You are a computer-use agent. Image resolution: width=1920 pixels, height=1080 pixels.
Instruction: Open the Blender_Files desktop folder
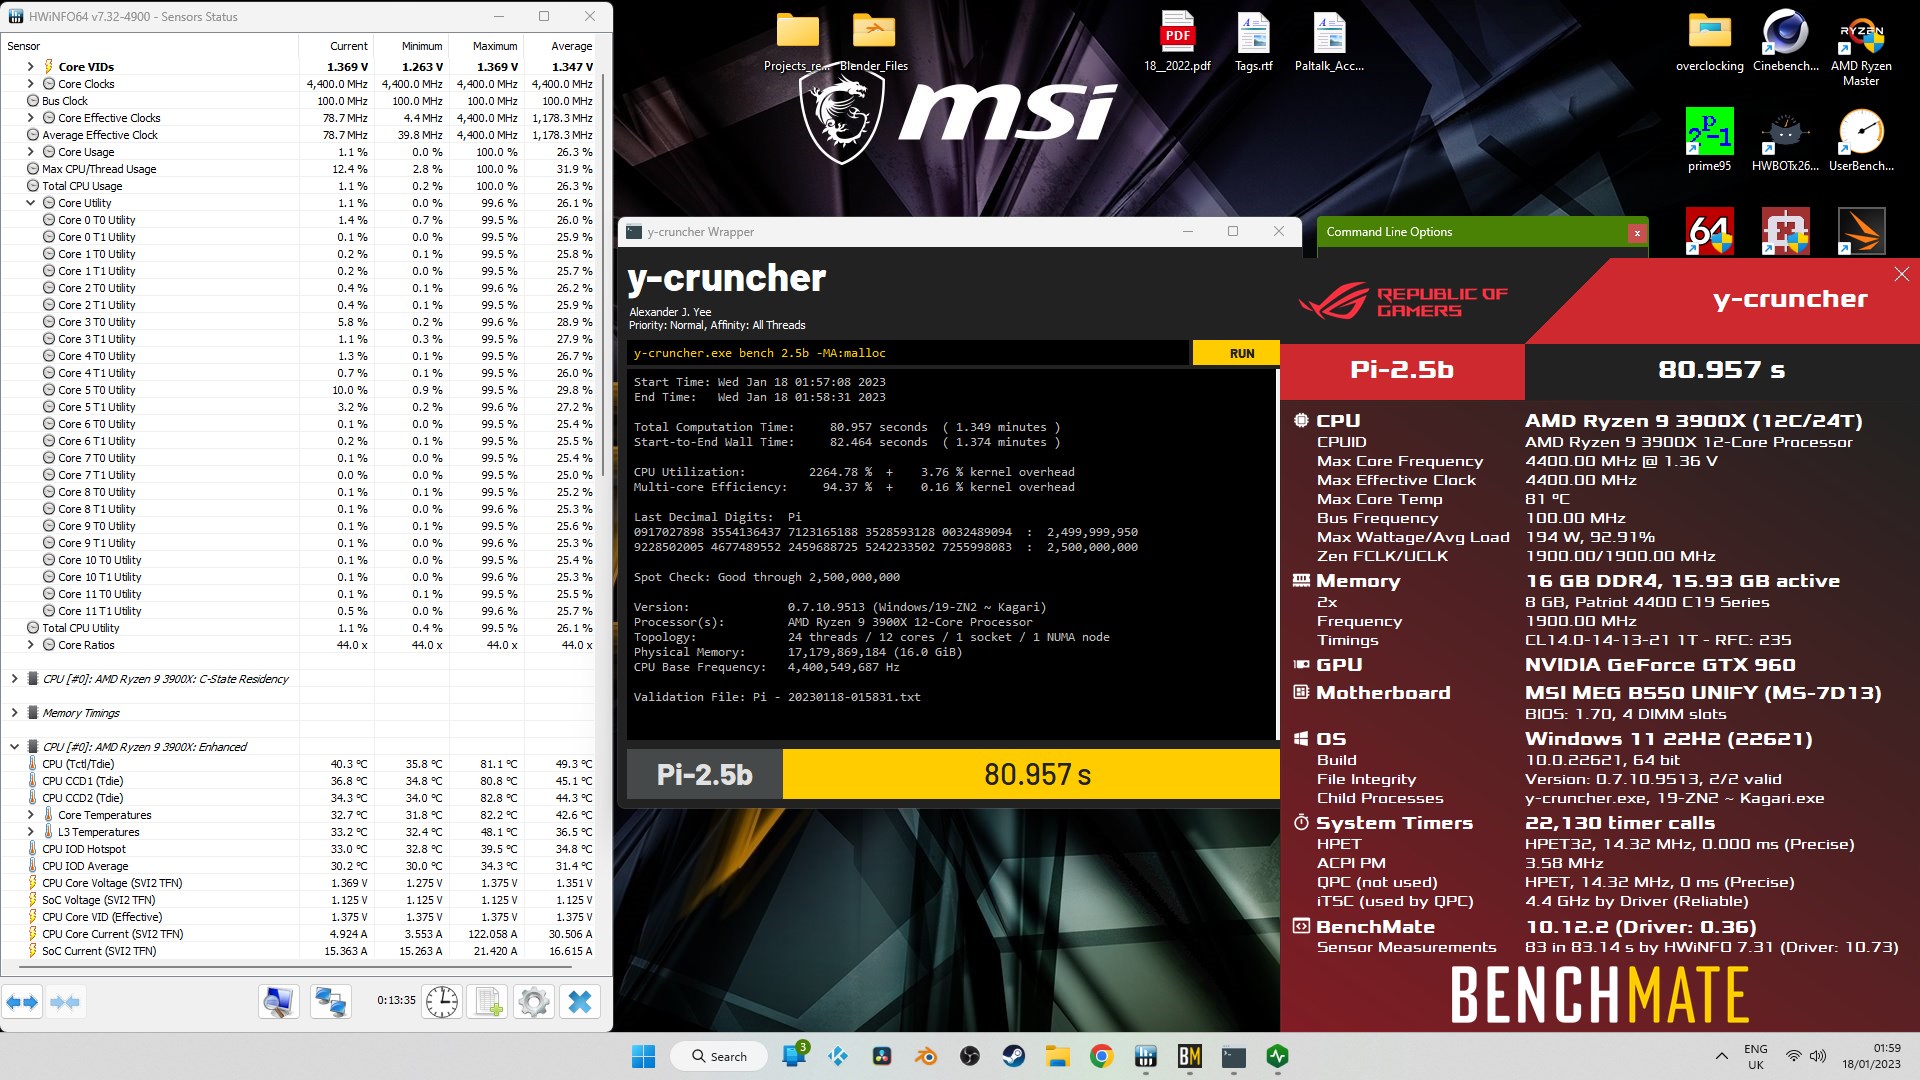(x=874, y=42)
